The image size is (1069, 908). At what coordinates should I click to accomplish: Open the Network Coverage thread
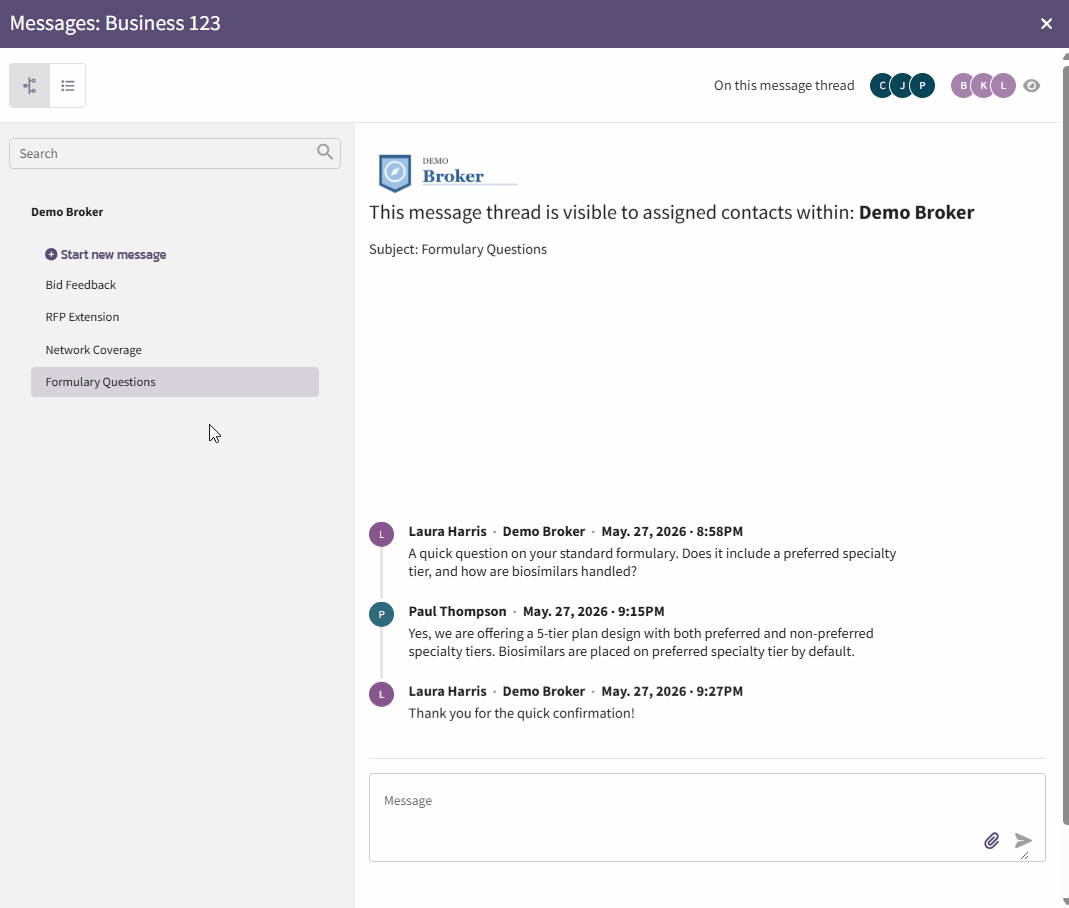tap(93, 350)
